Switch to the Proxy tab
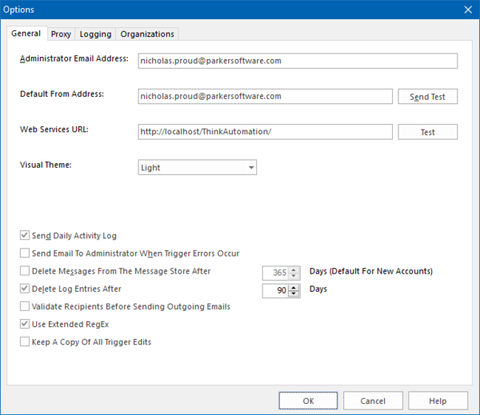 pyautogui.click(x=61, y=34)
